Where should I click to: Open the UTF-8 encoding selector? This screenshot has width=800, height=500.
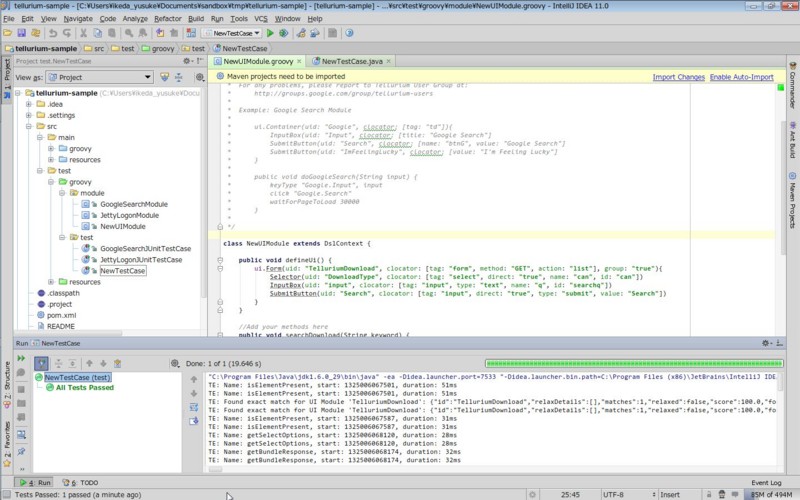[628, 494]
